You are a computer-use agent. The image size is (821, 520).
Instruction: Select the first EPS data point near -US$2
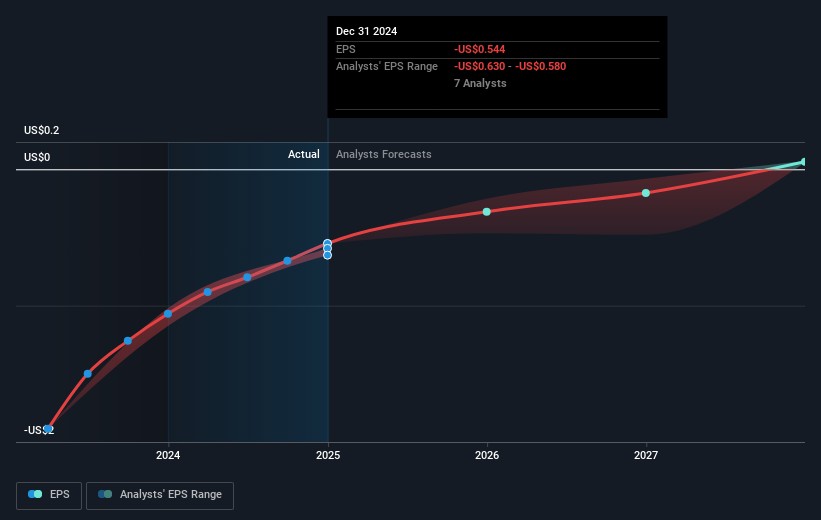click(x=48, y=429)
